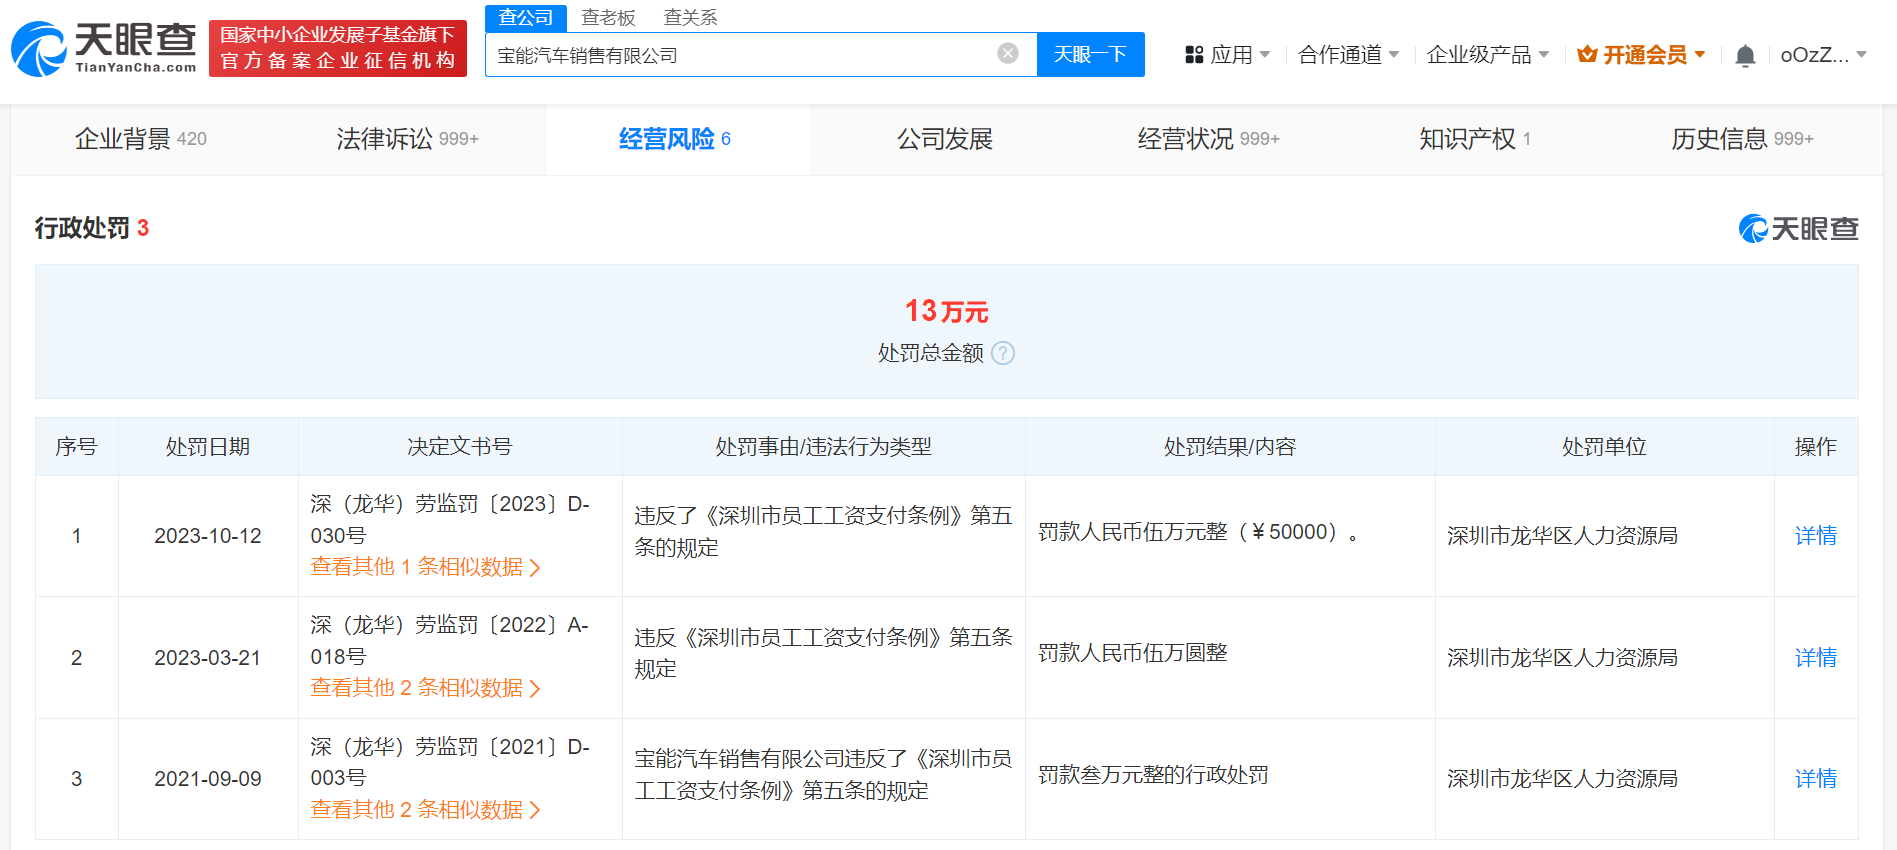Click penalty result 罚款叁万元整的行政处罚
Viewport: 1897px width, 850px height.
(x=1153, y=775)
